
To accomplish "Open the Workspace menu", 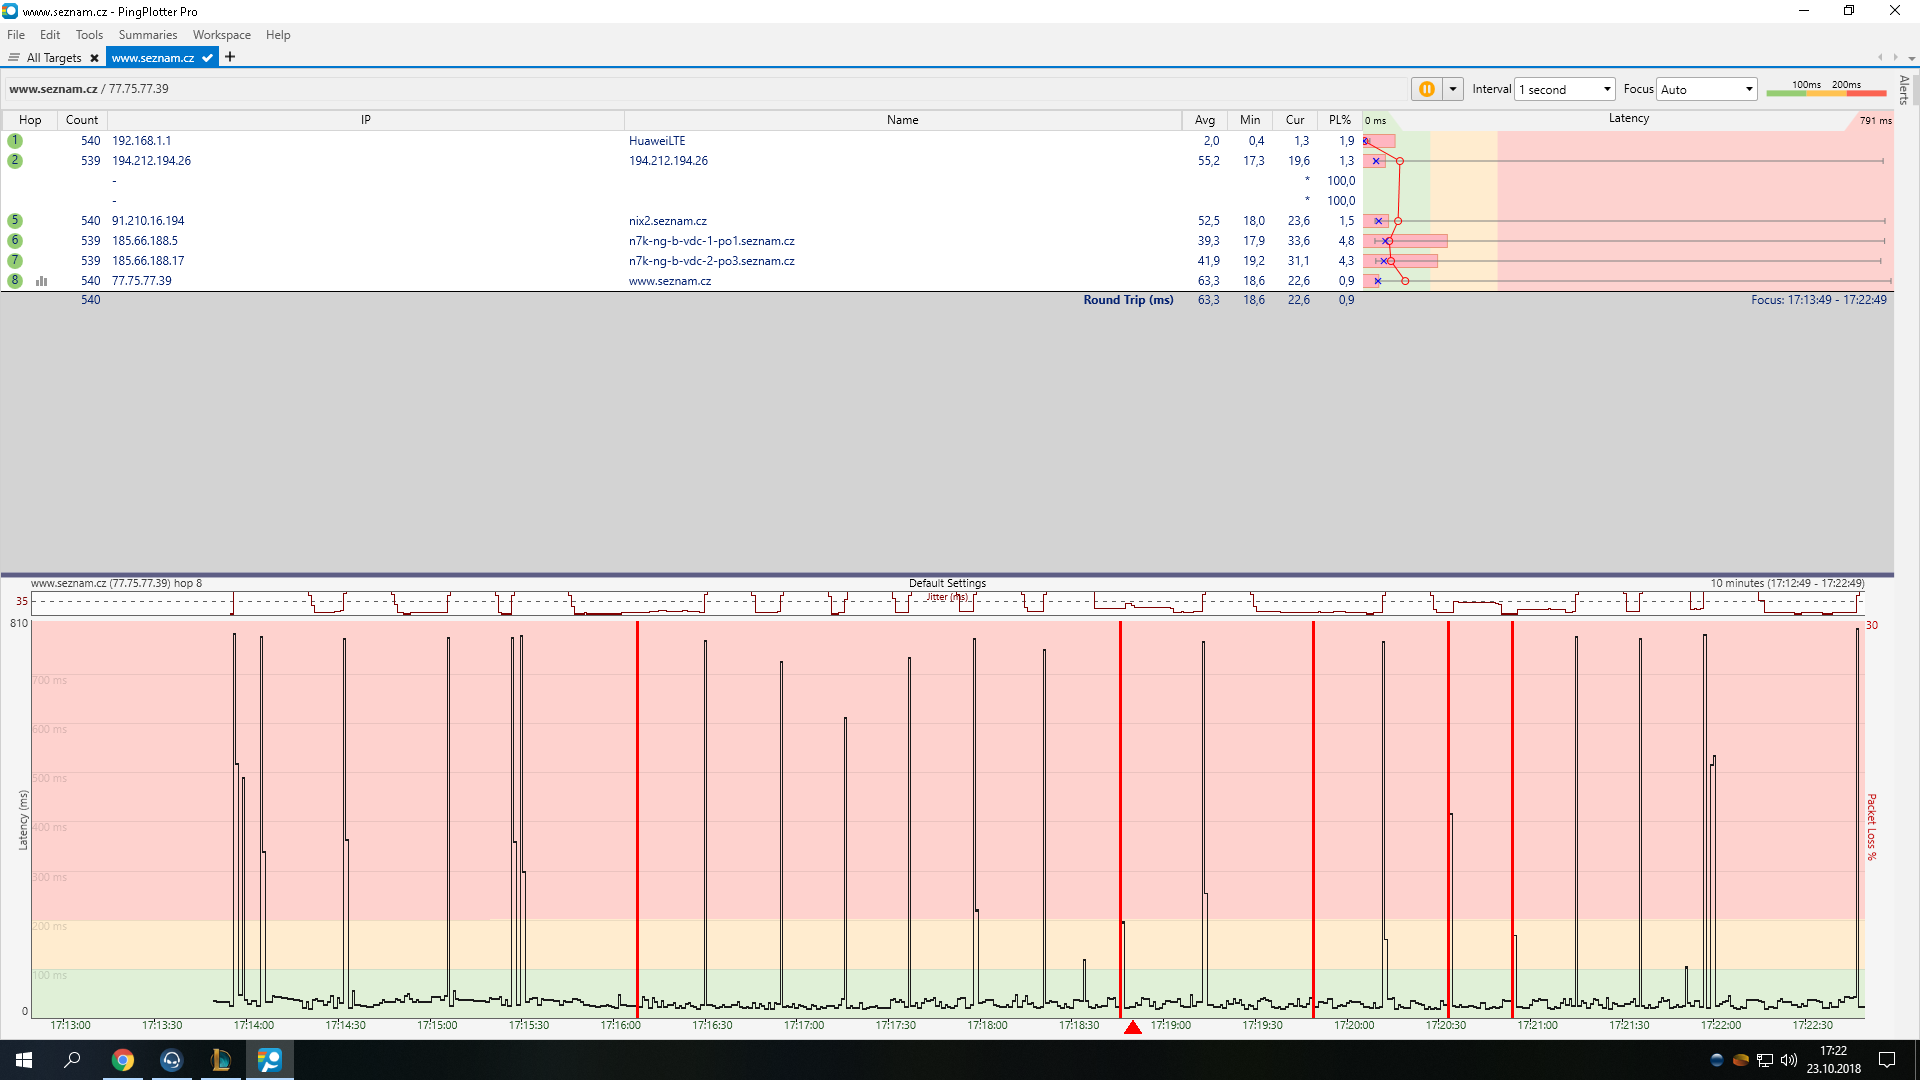I will click(x=221, y=35).
